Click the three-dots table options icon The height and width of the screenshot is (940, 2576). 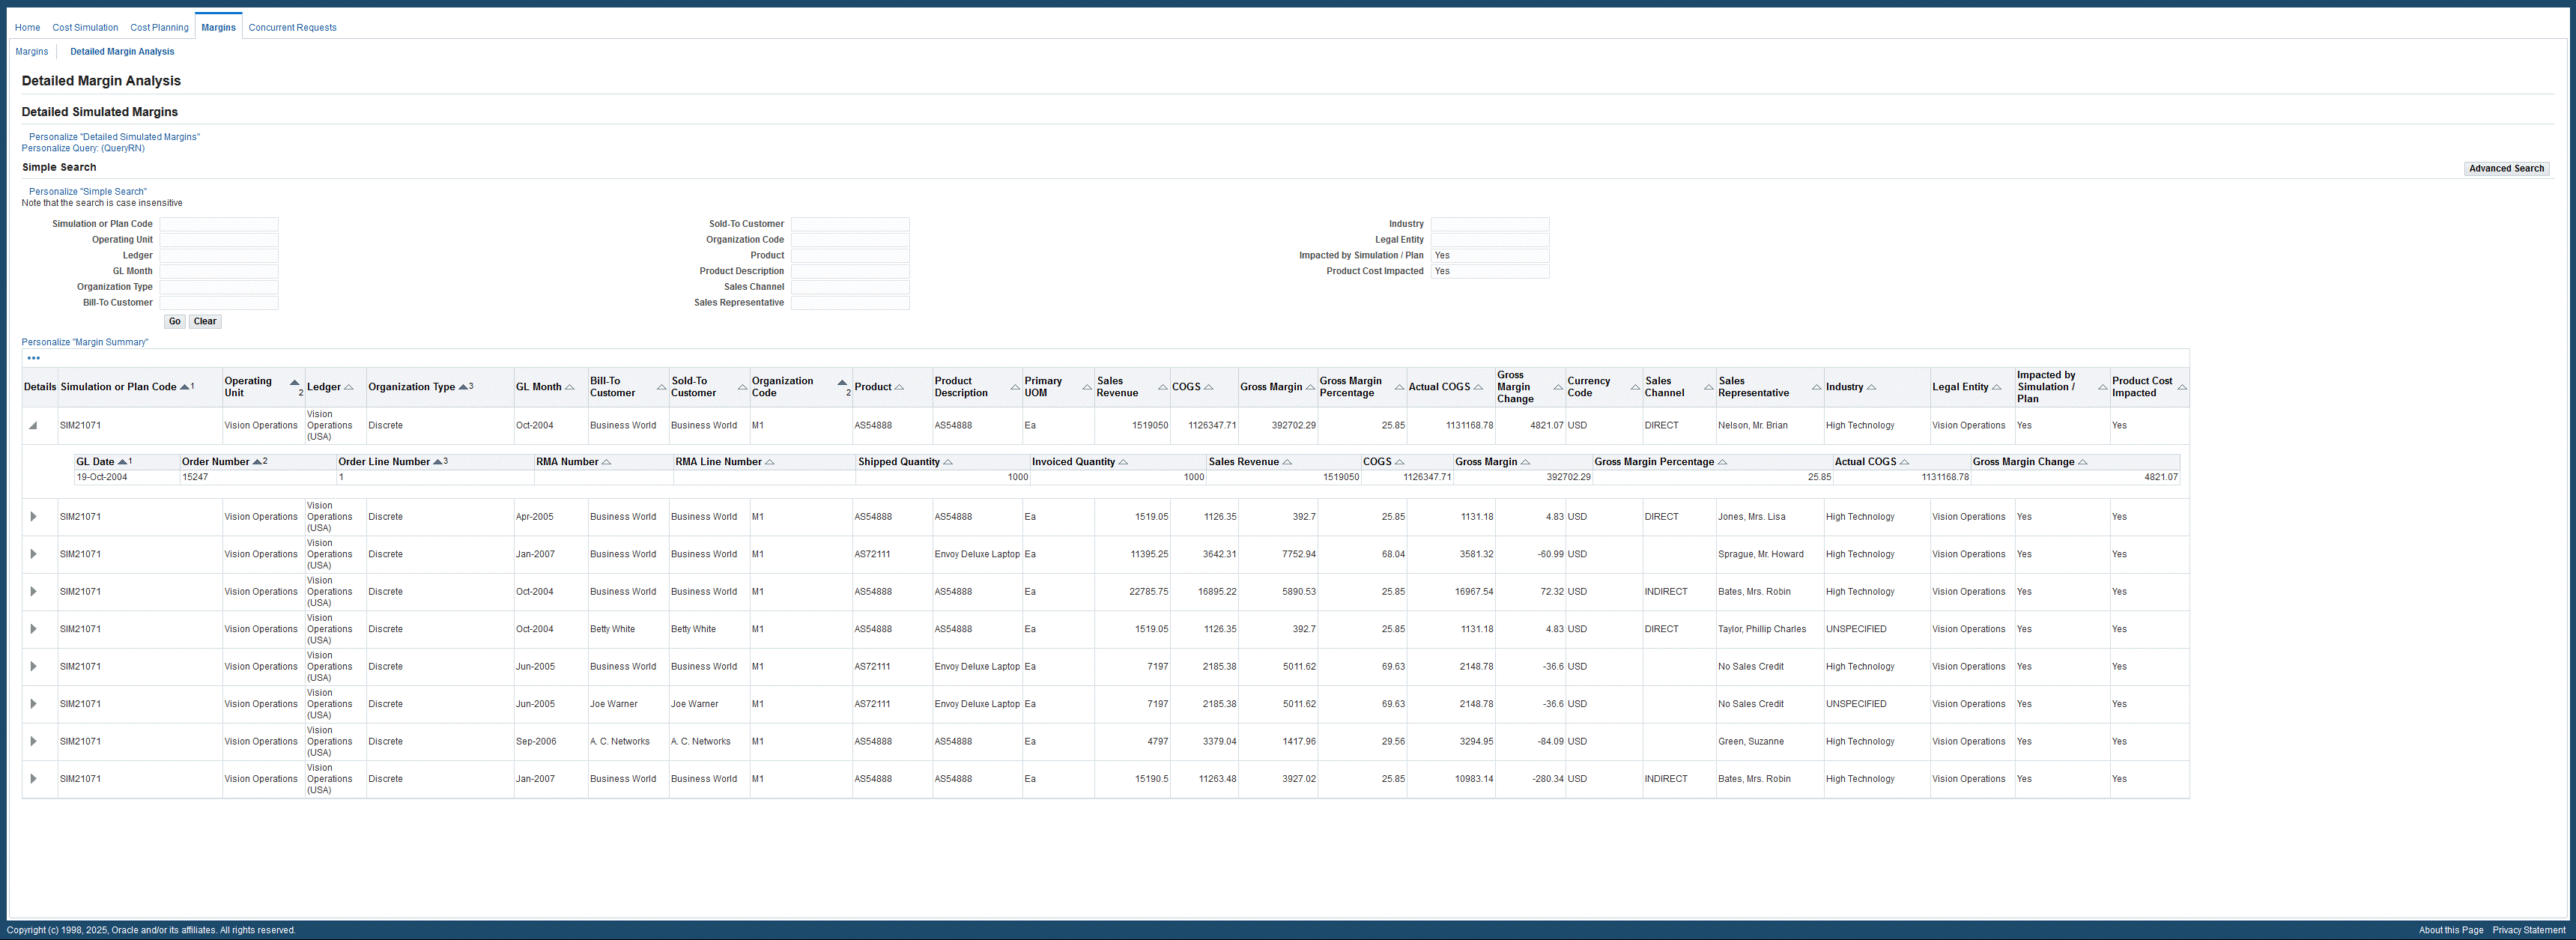[34, 358]
